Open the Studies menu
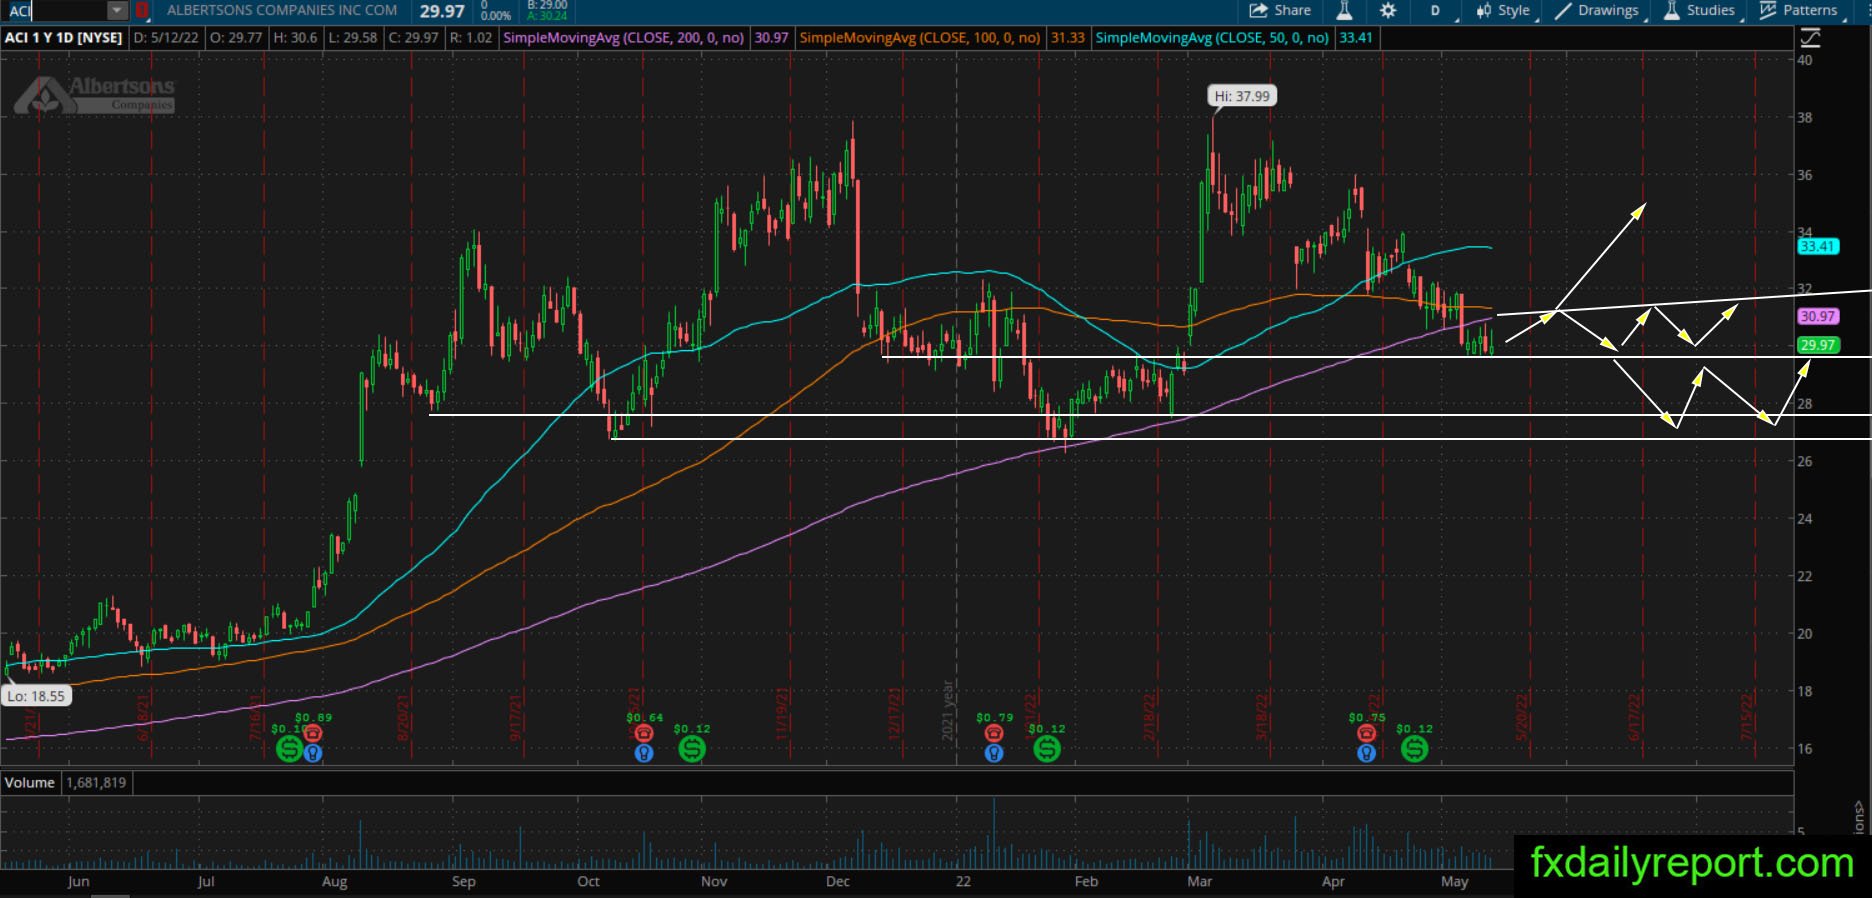 pyautogui.click(x=1702, y=11)
